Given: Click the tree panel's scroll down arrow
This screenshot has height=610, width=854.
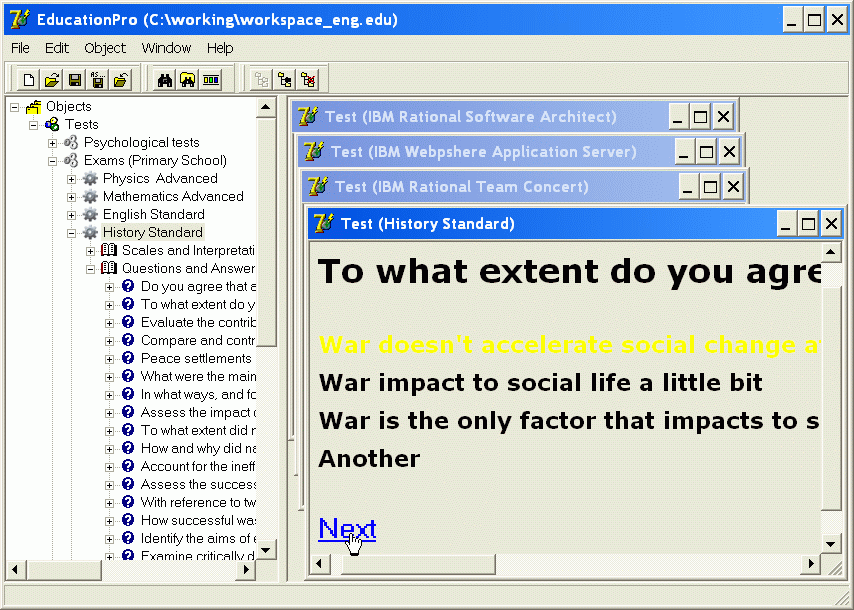Looking at the screenshot, I should 266,550.
